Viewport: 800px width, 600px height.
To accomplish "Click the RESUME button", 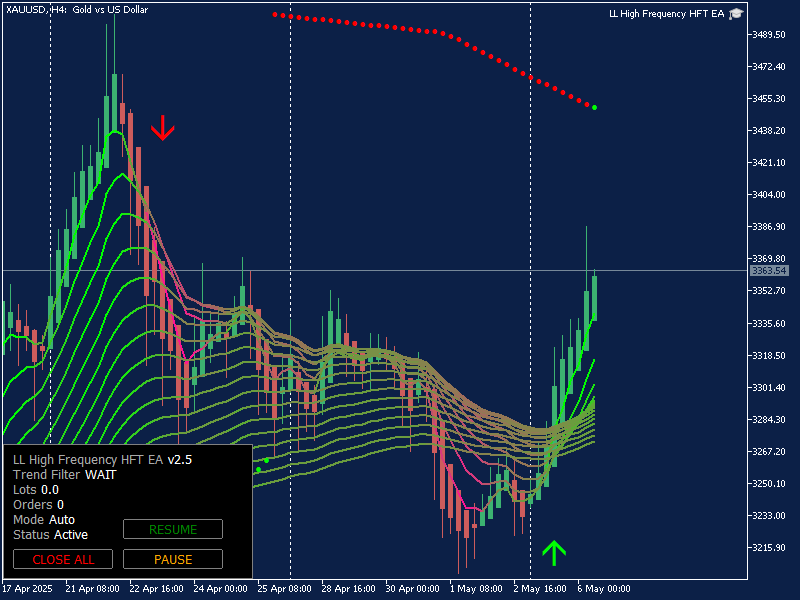I will [x=173, y=529].
